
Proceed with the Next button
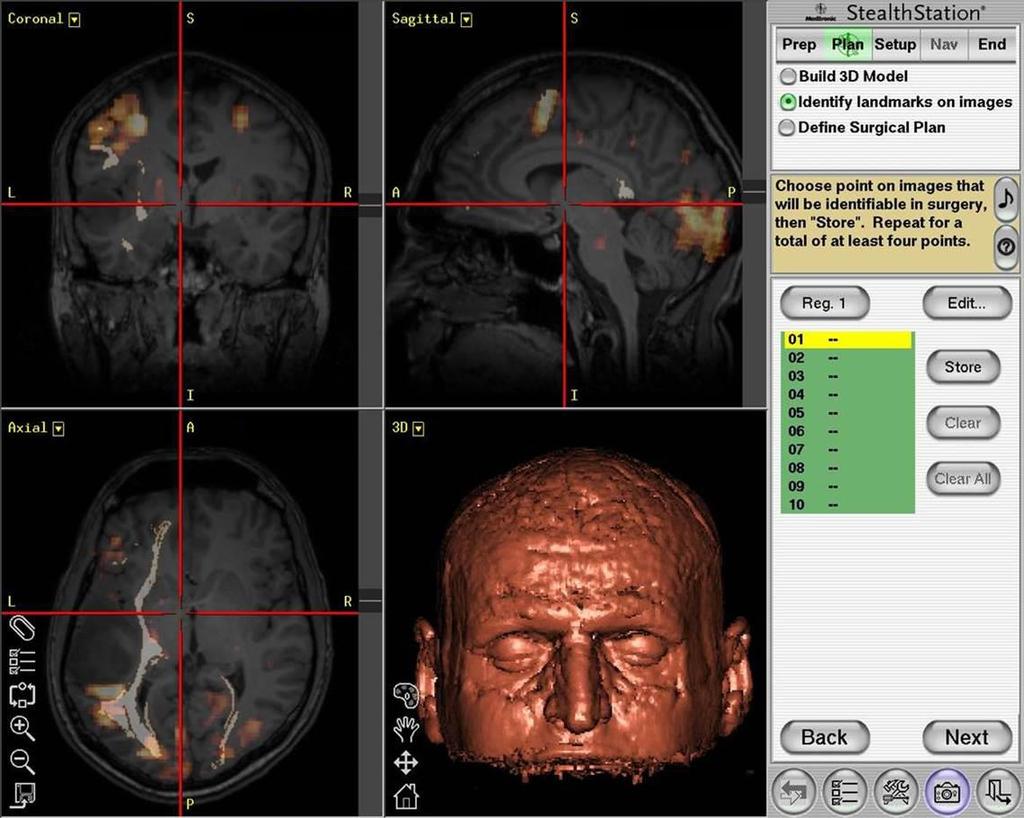pos(967,738)
